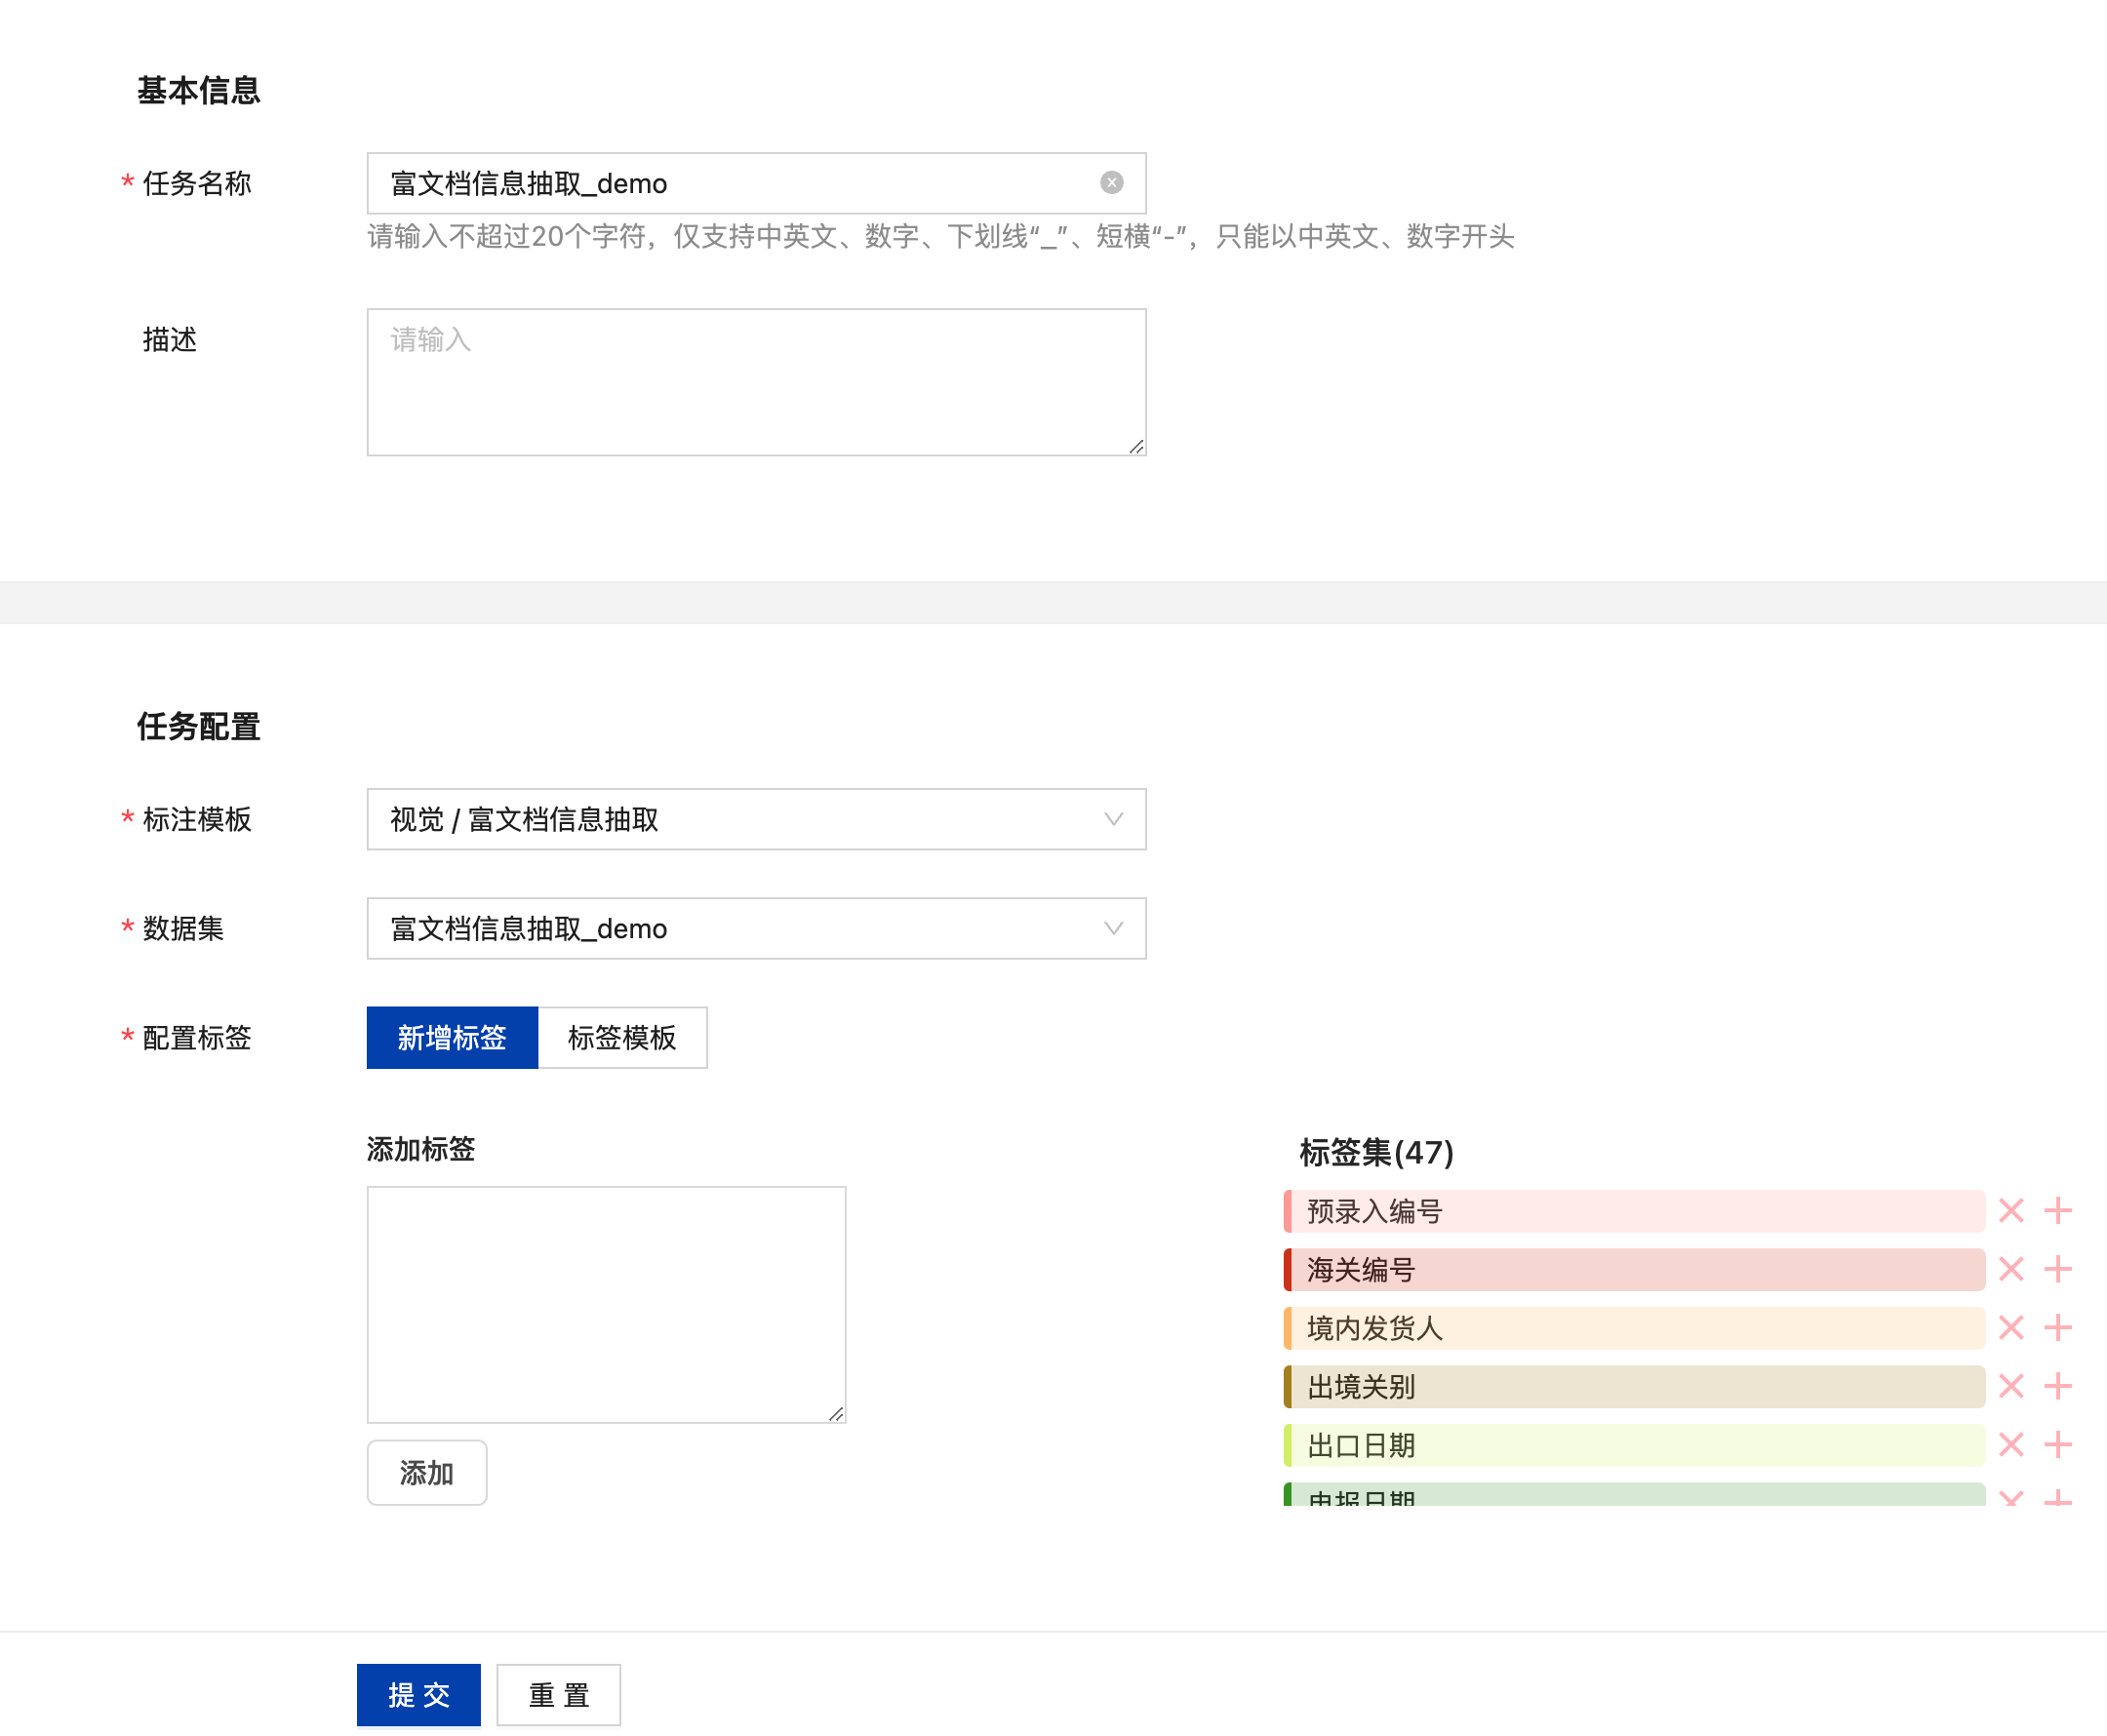The width and height of the screenshot is (2107, 1736).
Task: Click the plus icon next to 海关编号
Action: point(2058,1269)
